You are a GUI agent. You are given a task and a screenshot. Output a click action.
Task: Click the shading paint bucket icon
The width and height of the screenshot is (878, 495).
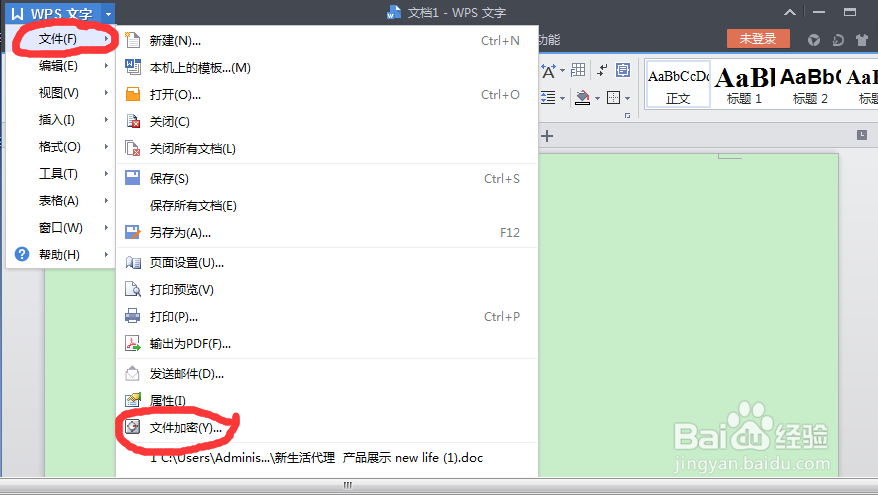583,98
